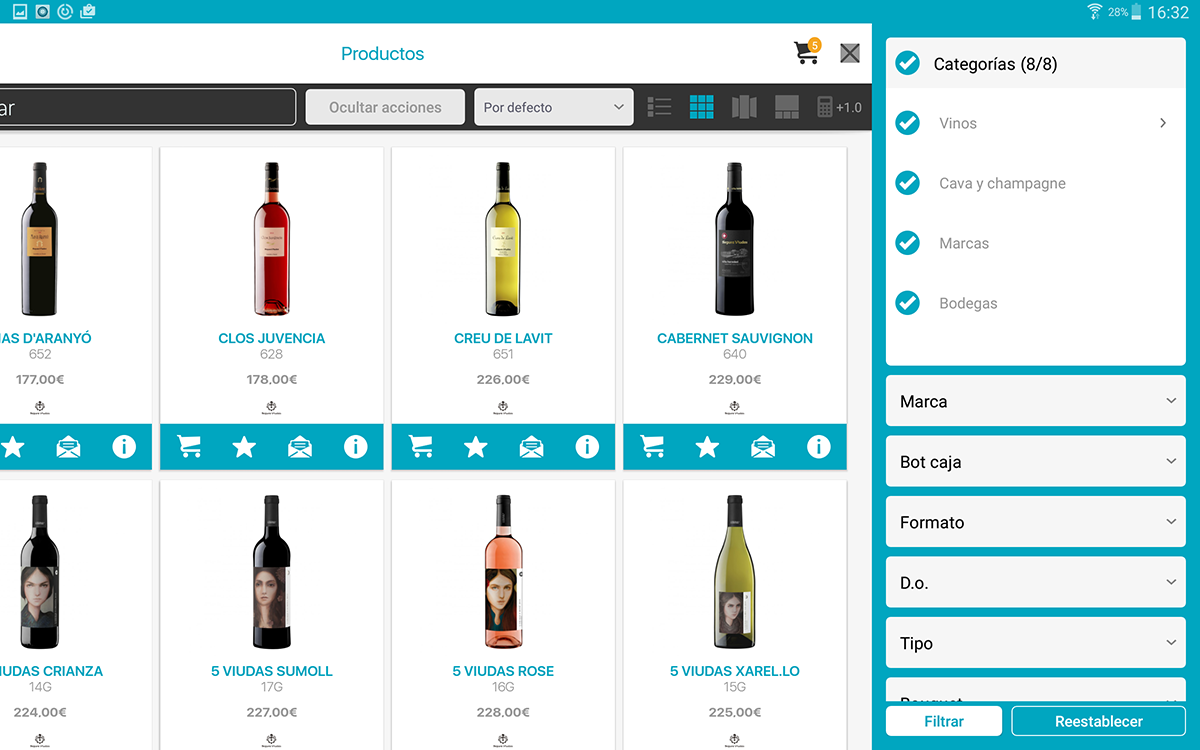Open the calculator quantity +1.0 control
The height and width of the screenshot is (750, 1200).
coord(839,107)
